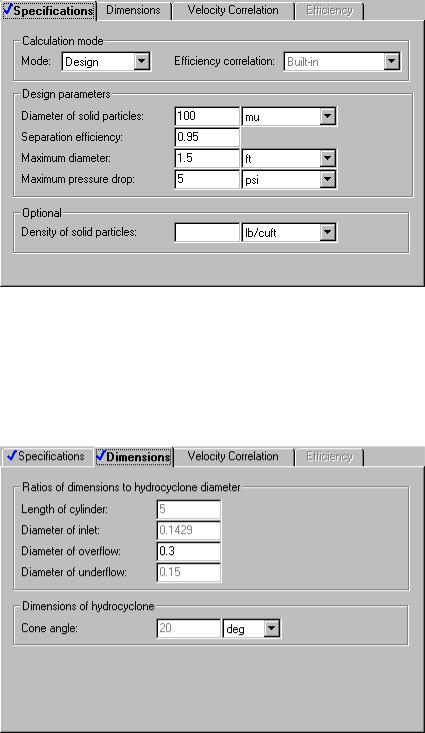
Task: Click the Maximum pressure drop value field
Action: [207, 180]
